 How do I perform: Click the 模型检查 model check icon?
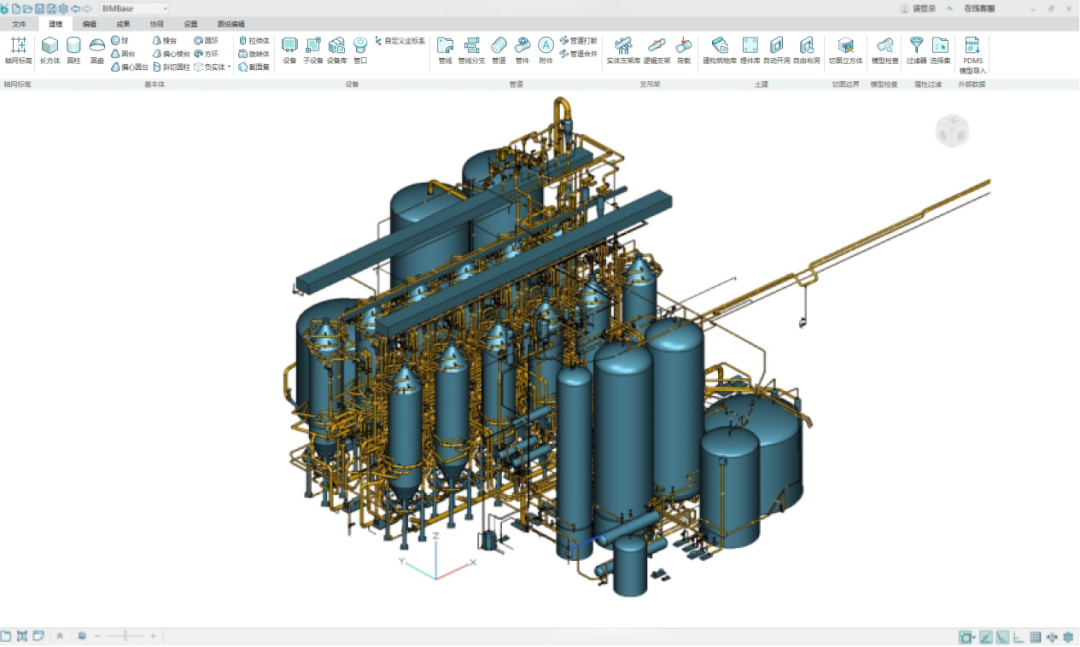pos(884,46)
